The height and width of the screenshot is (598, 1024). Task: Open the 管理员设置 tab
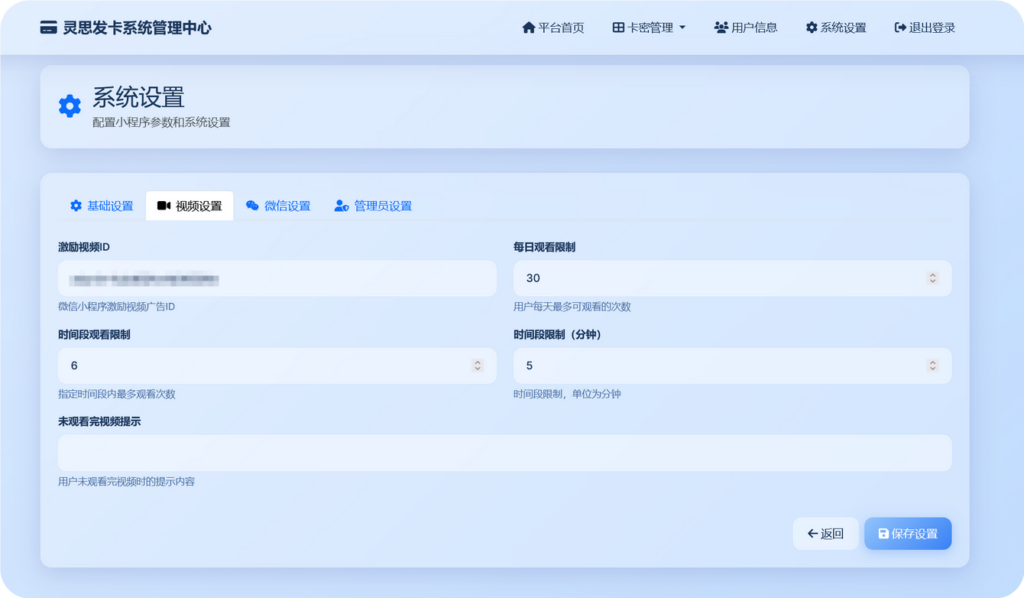373,206
